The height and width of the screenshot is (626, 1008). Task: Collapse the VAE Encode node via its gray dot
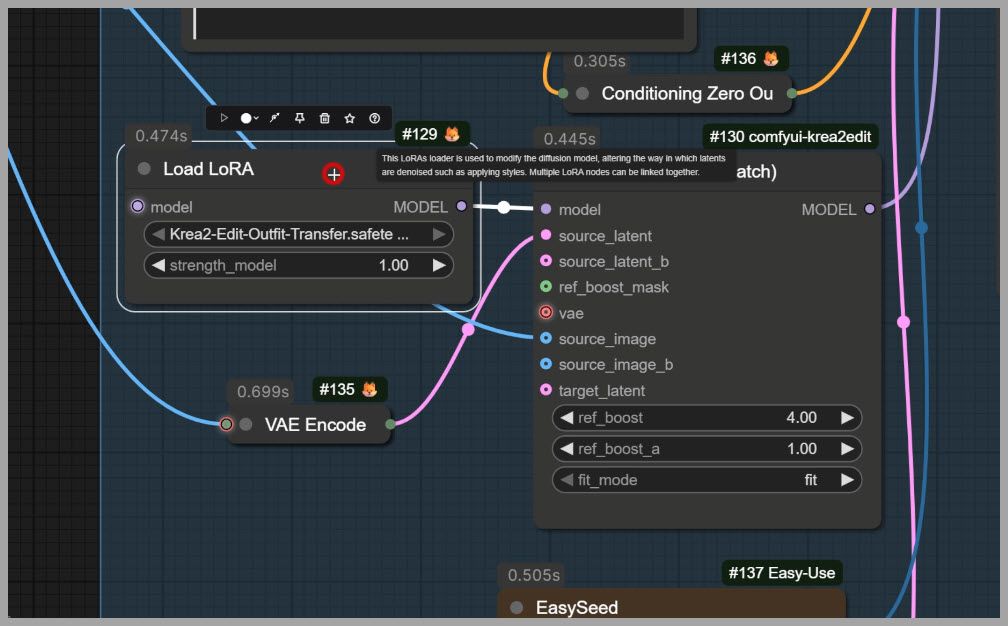click(x=246, y=424)
